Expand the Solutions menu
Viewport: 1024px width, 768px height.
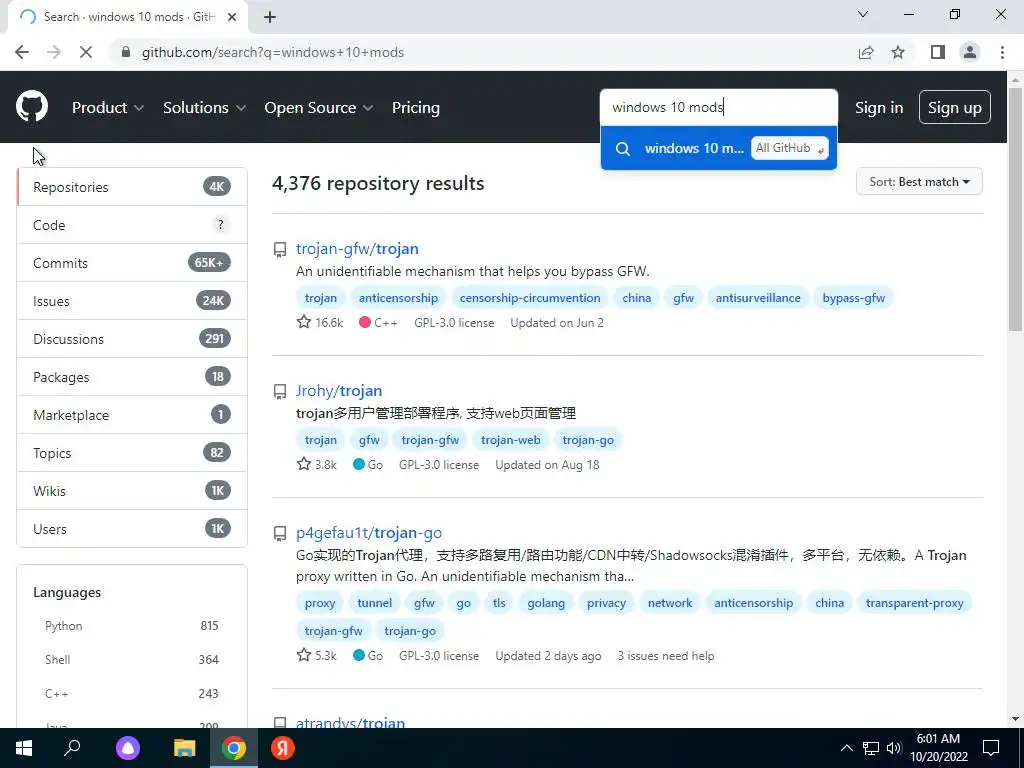click(x=204, y=108)
